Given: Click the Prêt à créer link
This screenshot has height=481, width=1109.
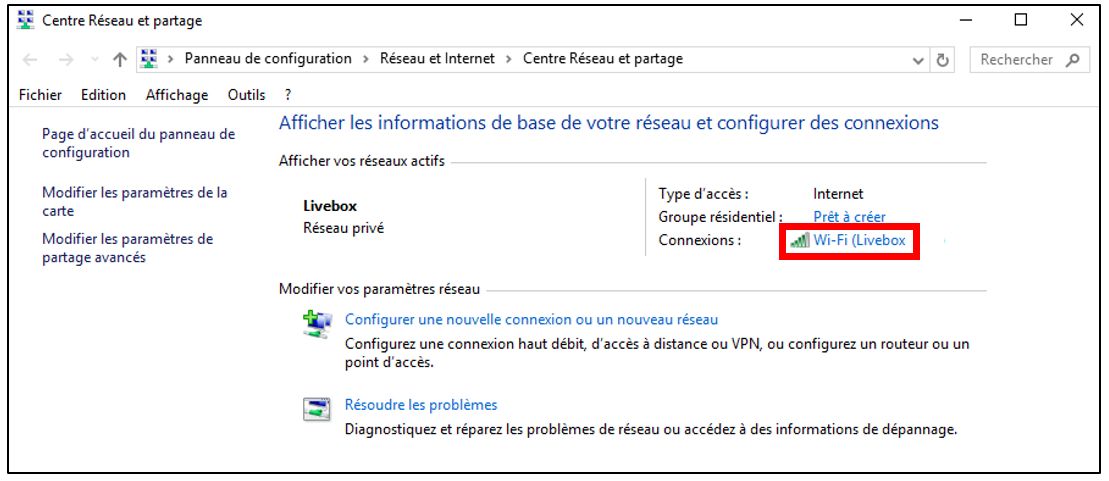Looking at the screenshot, I should coord(849,217).
